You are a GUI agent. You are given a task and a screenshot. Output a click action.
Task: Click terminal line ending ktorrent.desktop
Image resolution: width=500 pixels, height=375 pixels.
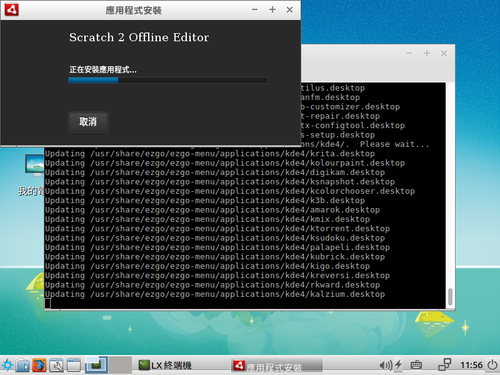(x=218, y=229)
